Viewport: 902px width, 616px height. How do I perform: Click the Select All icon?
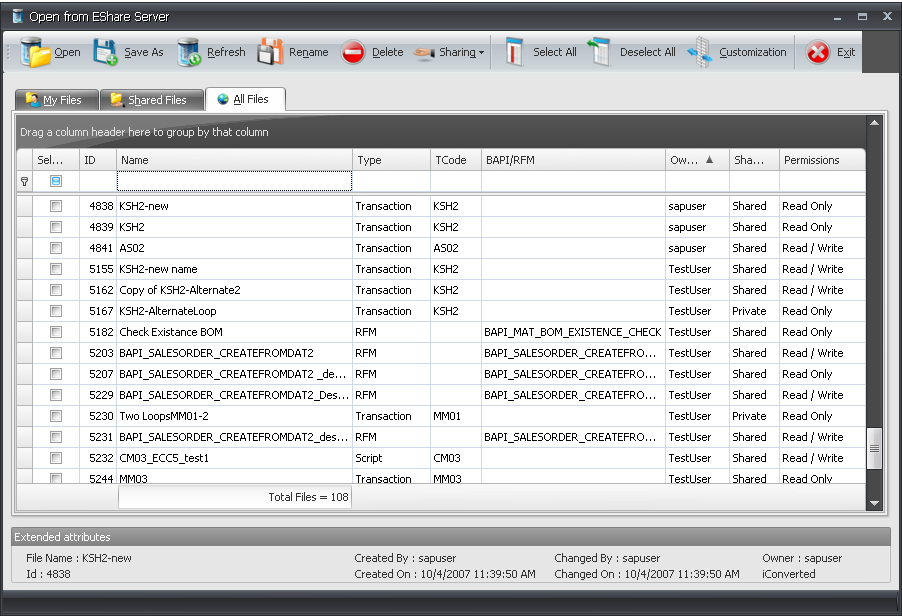[514, 52]
